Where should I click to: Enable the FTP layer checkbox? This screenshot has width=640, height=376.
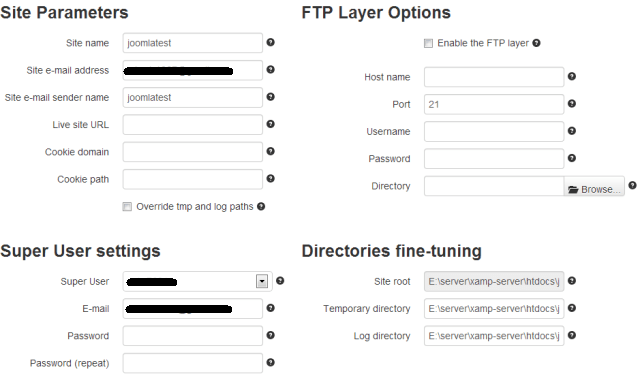(428, 43)
